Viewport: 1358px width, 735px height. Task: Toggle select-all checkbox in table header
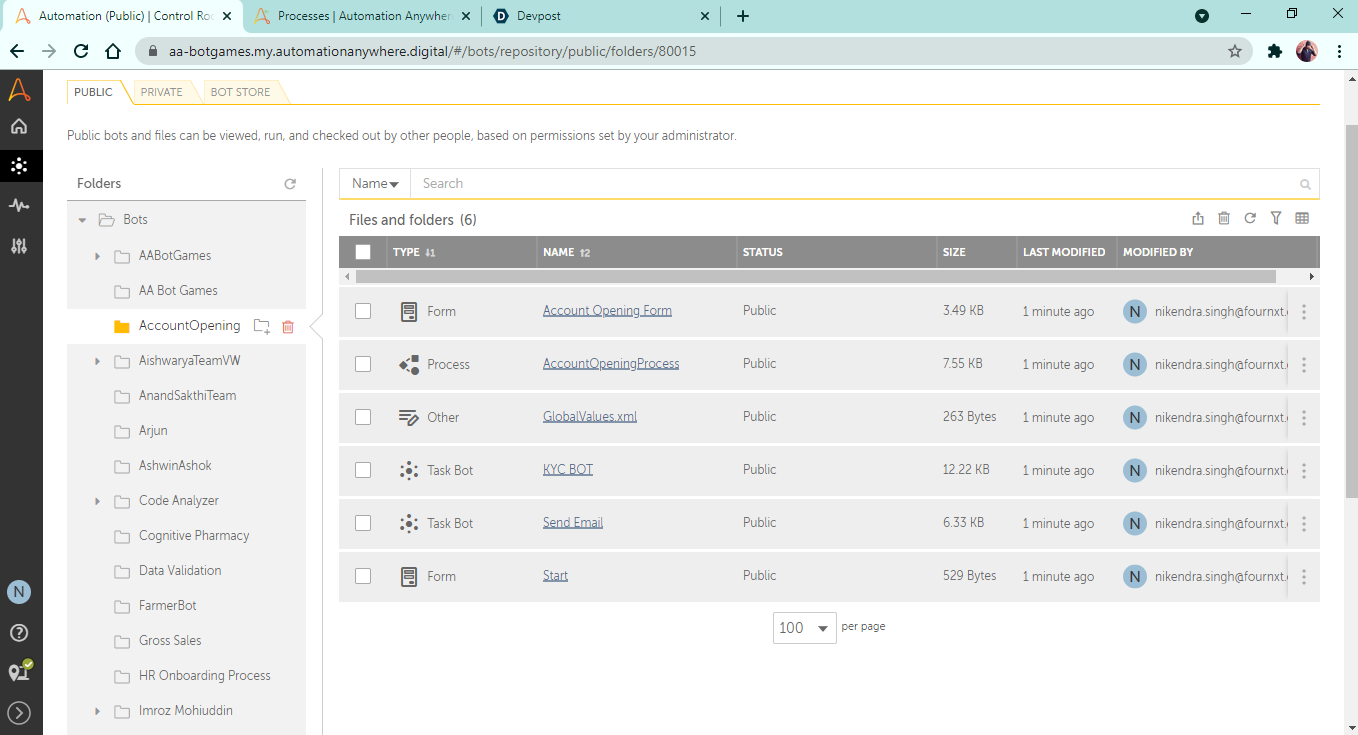[x=363, y=252]
